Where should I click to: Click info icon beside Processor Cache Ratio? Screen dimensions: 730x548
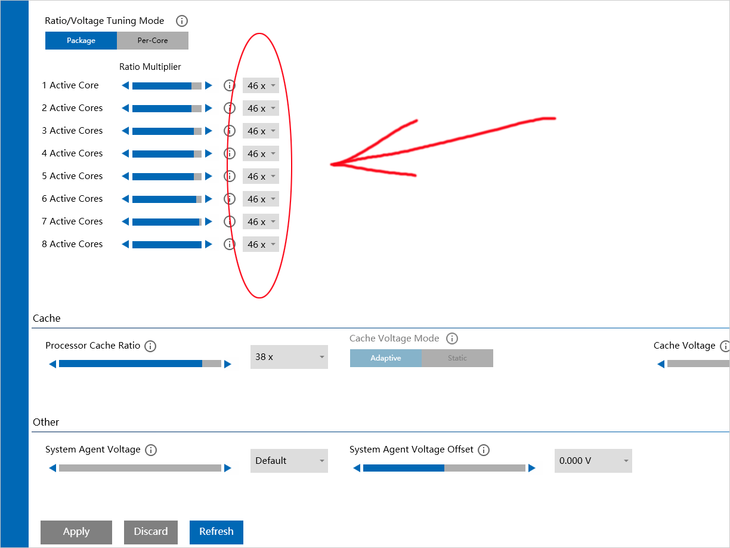150,346
